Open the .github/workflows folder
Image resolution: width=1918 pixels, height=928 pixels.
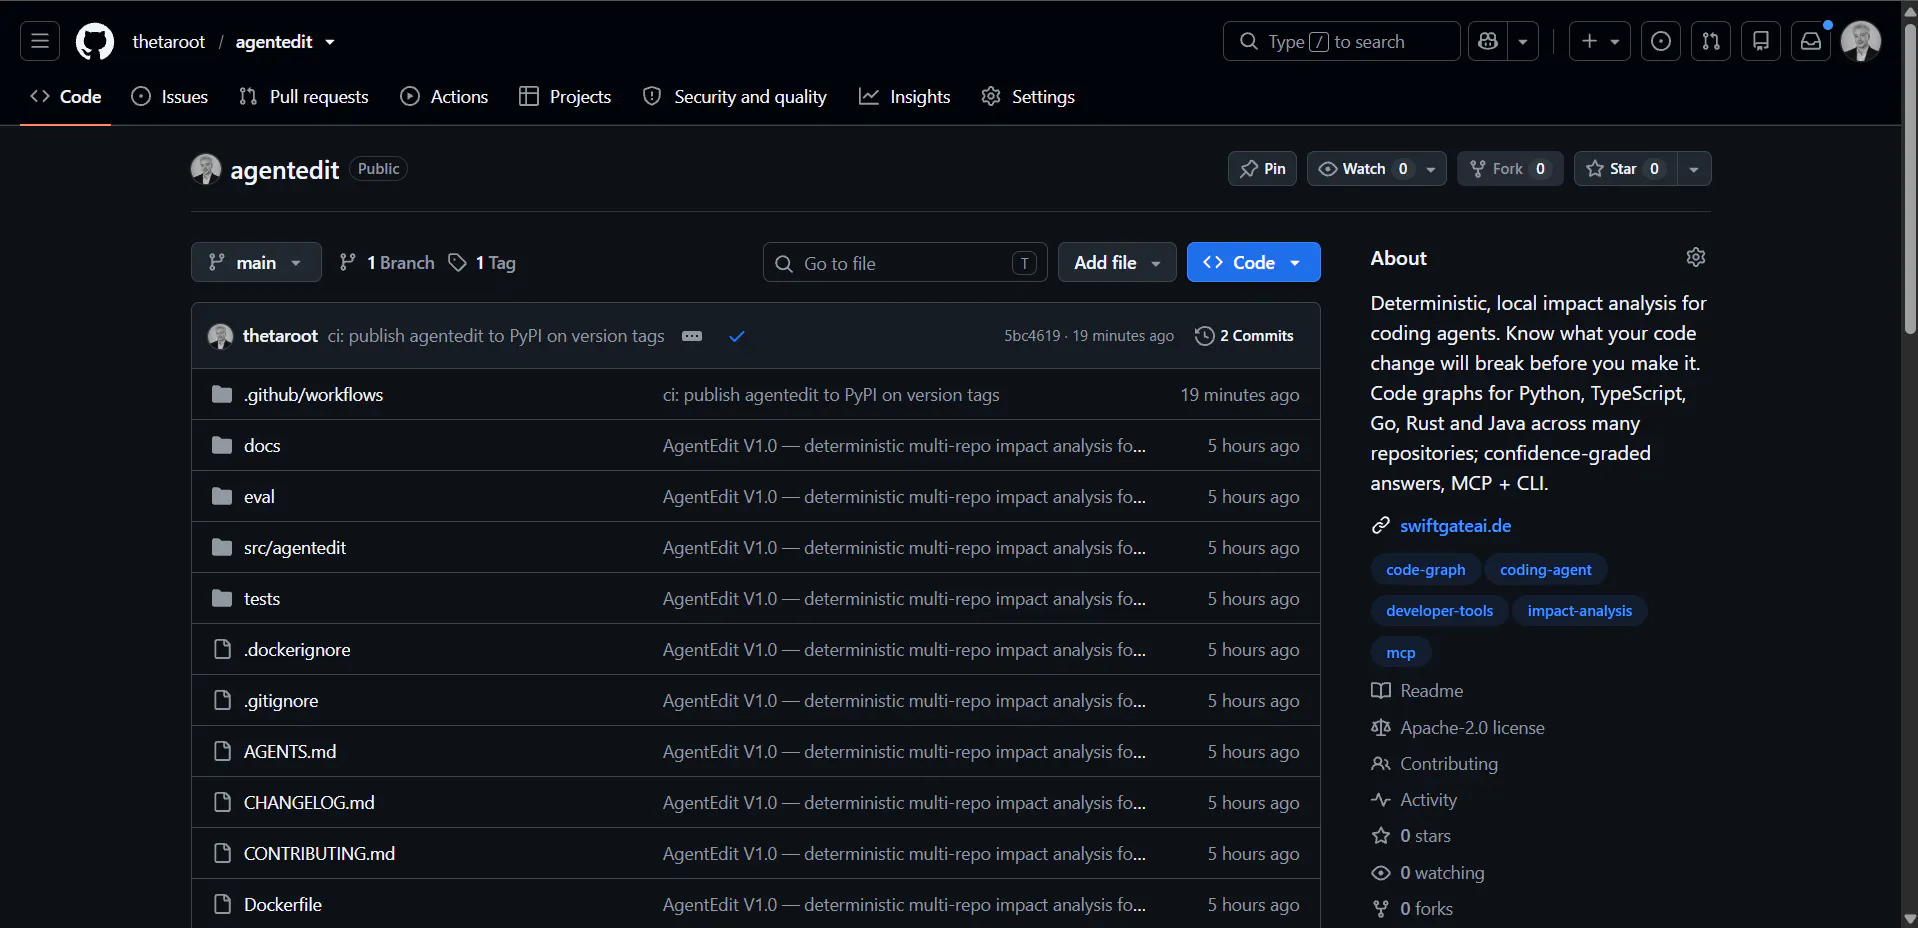(313, 395)
